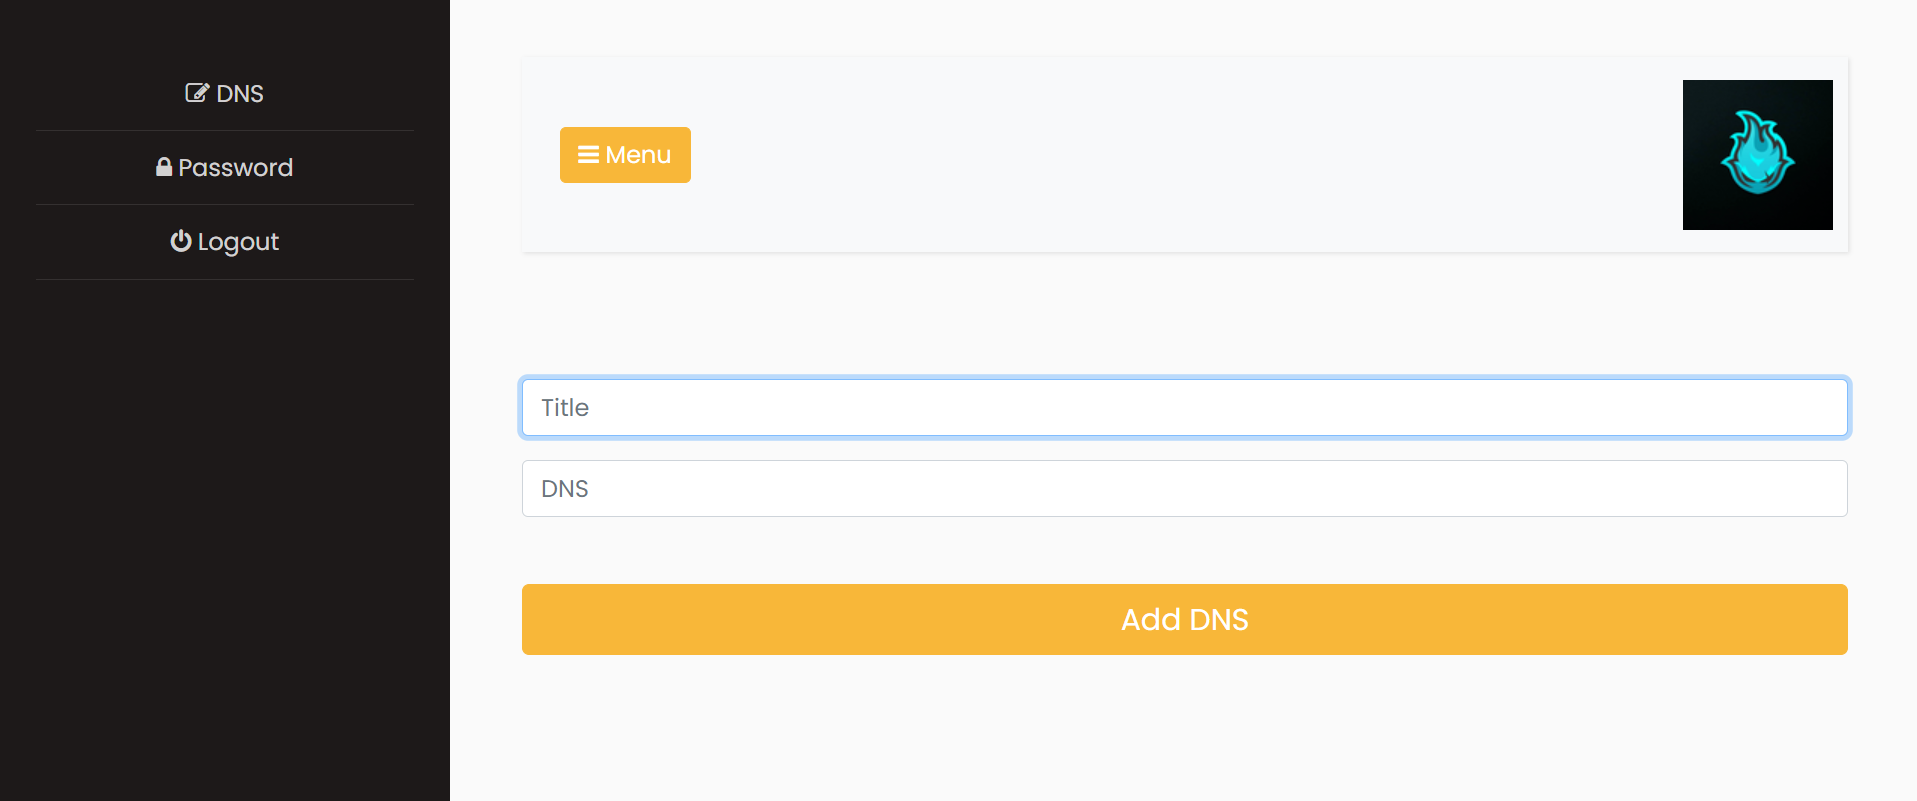1917x801 pixels.
Task: Click the hamburger icon in the Menu button
Action: click(588, 155)
